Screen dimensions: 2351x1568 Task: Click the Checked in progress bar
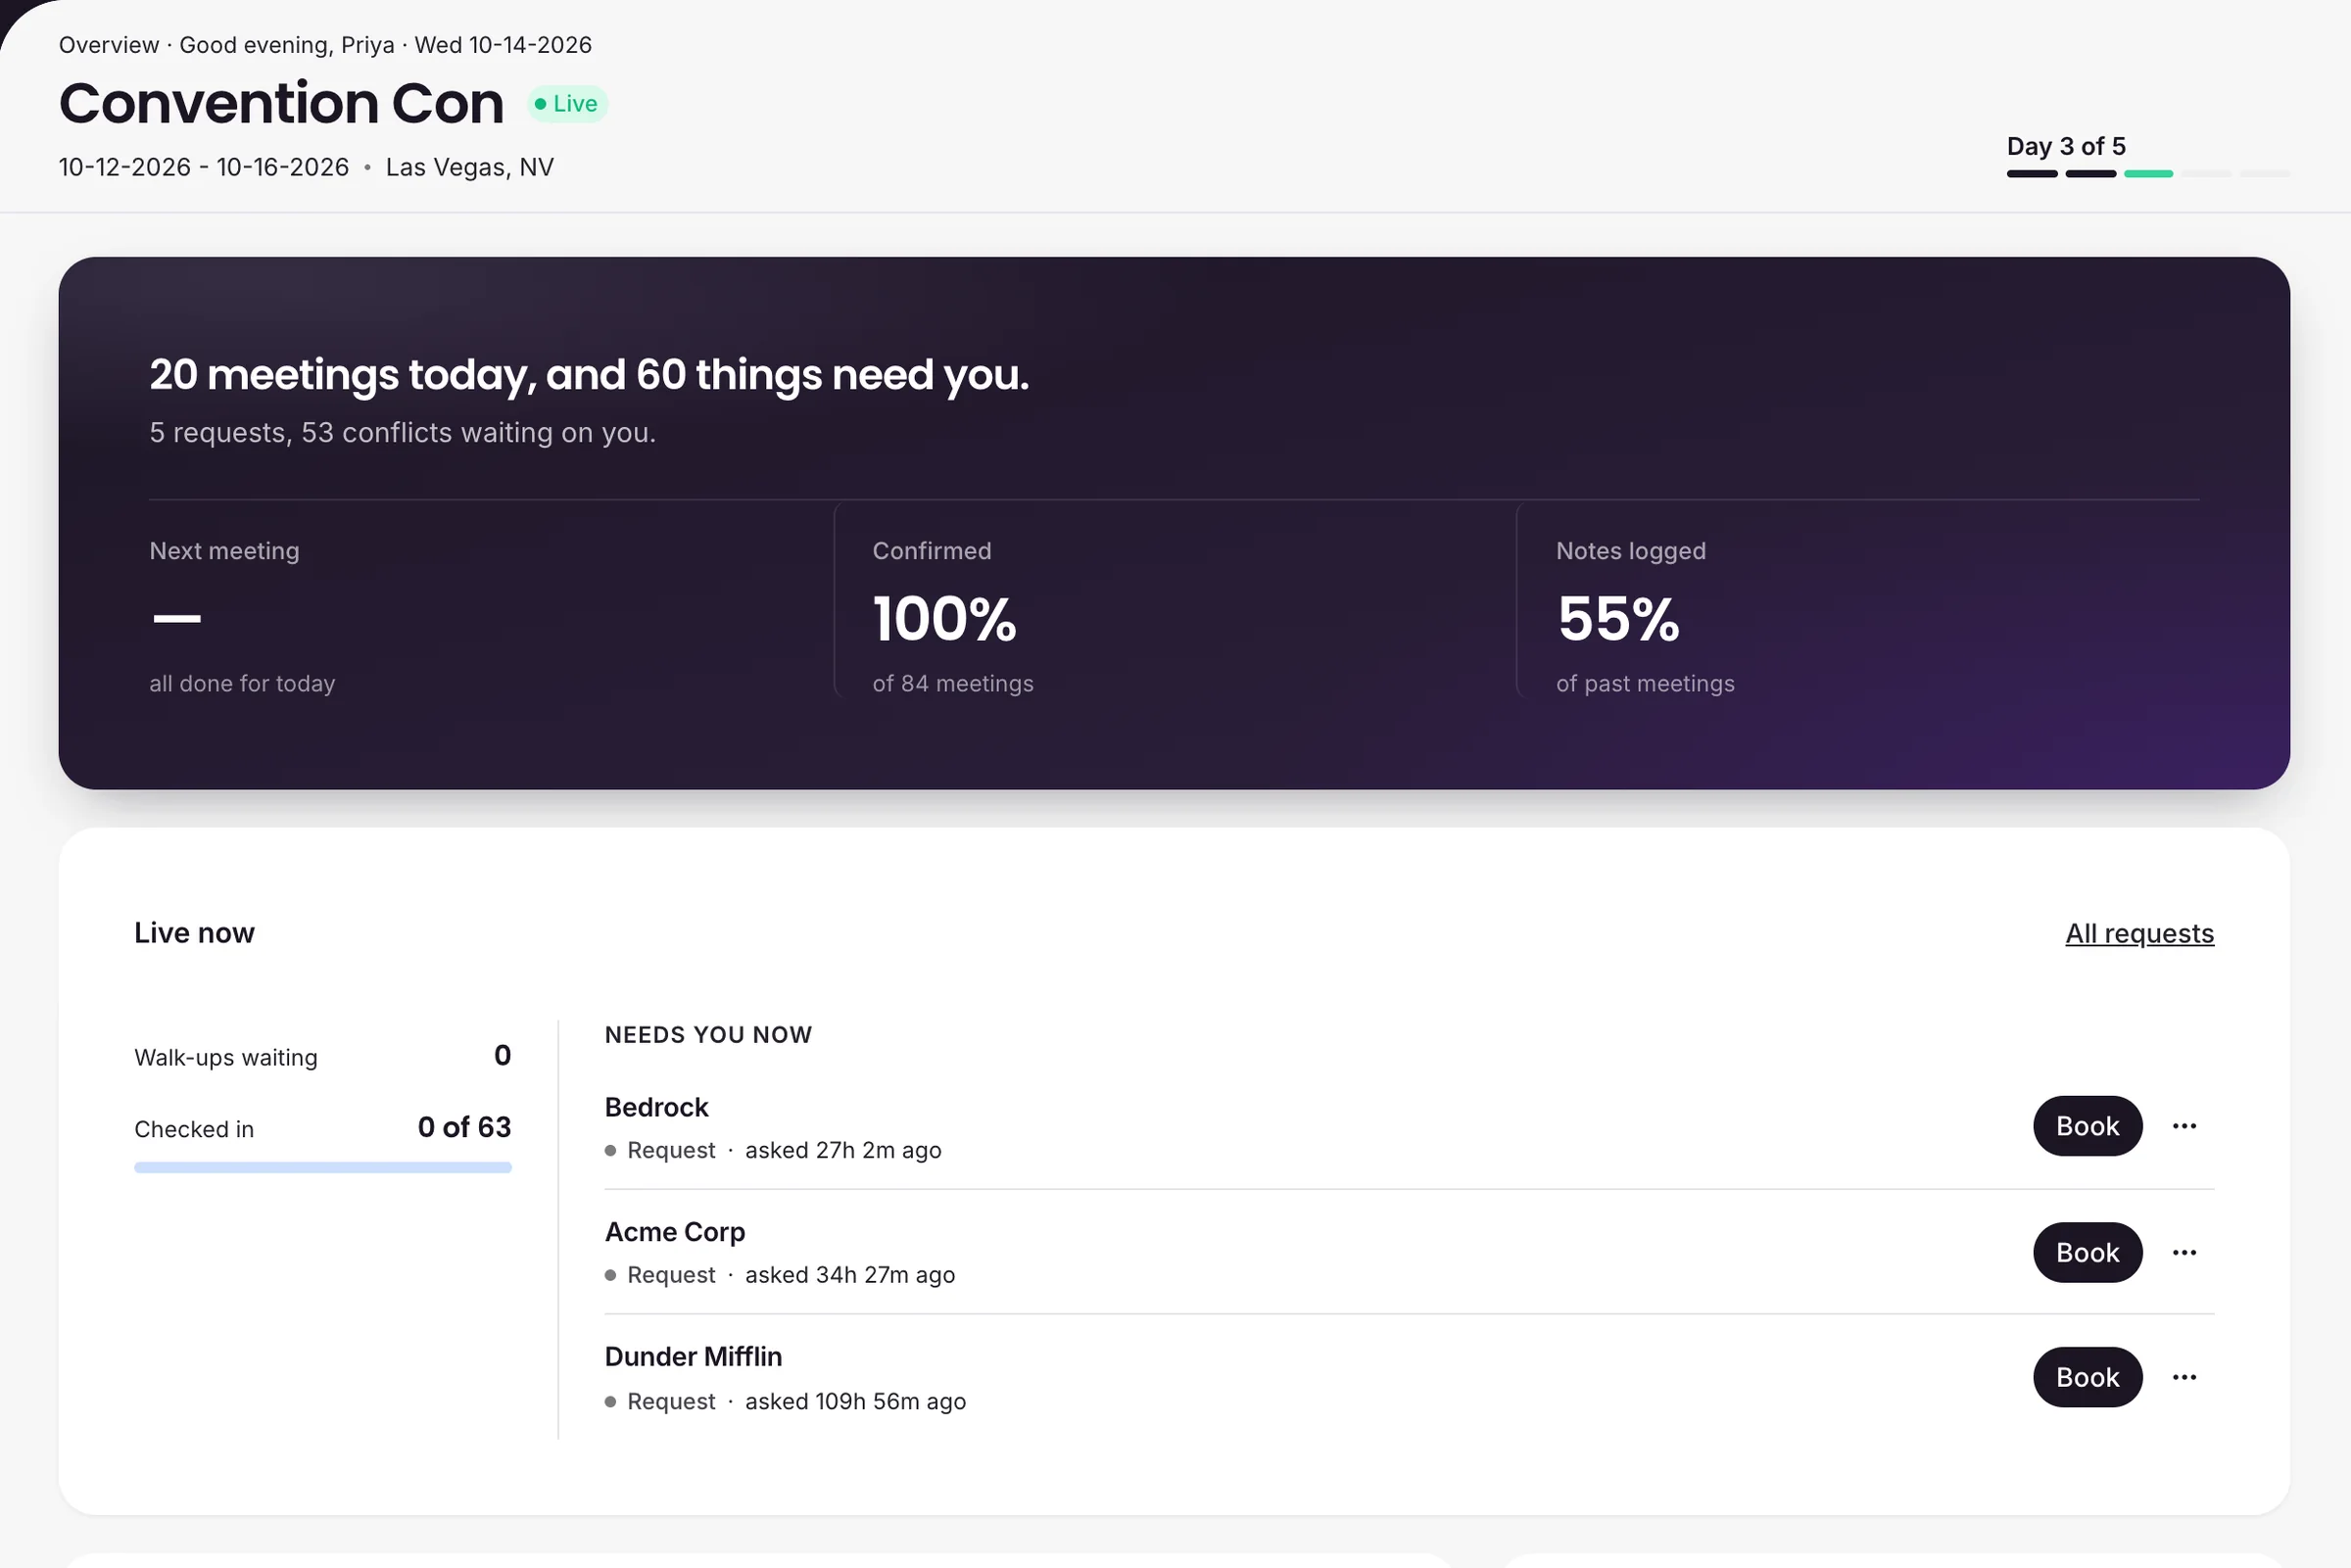323,1167
